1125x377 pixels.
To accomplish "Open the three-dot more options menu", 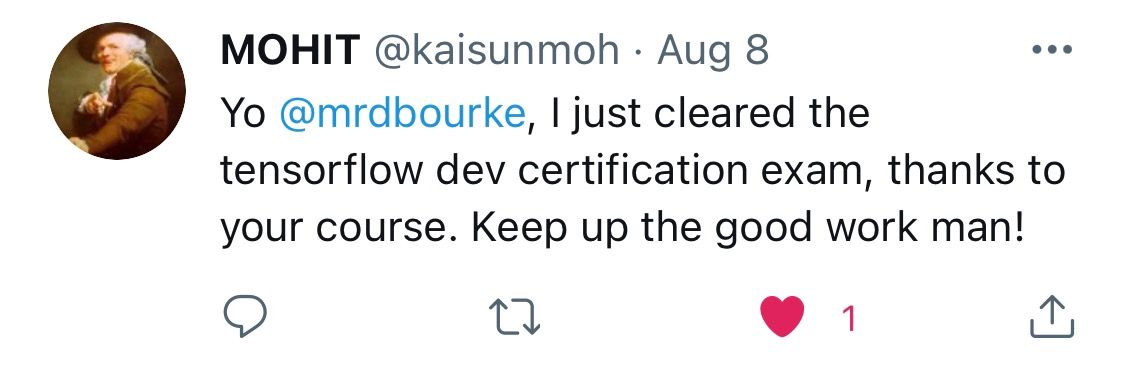I will (x=1051, y=50).
